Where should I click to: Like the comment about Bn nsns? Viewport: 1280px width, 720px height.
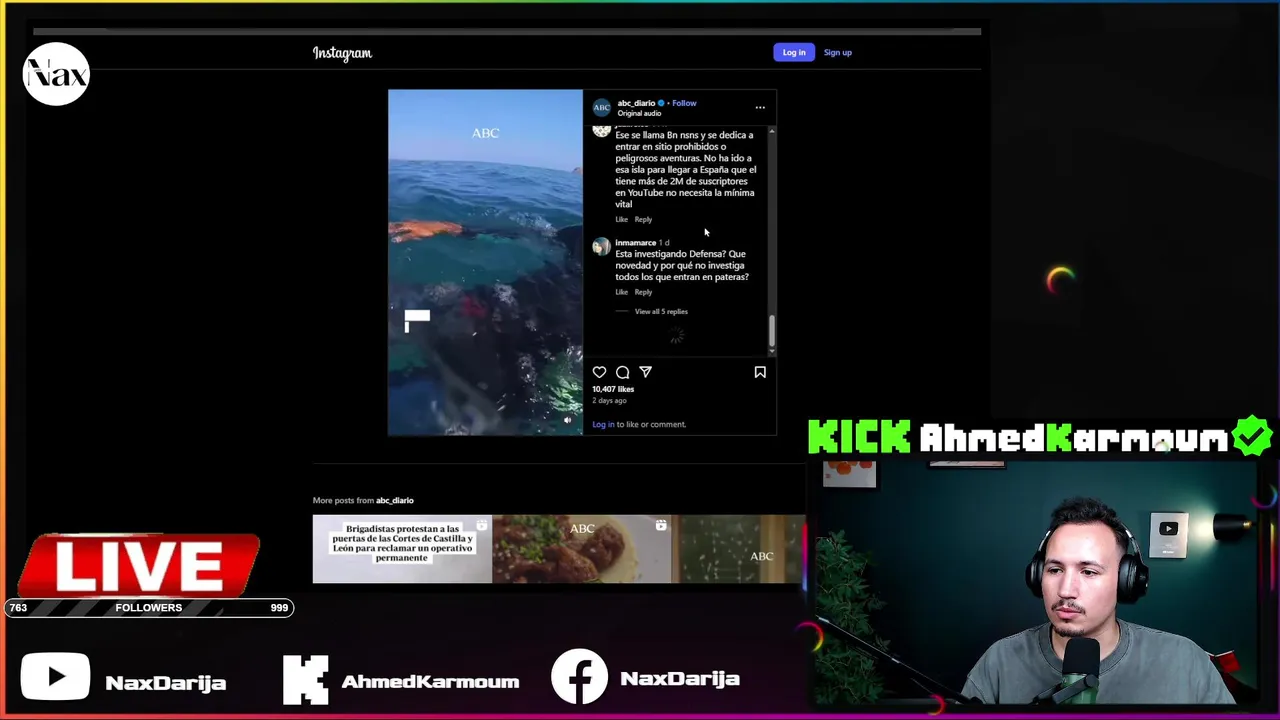coord(621,219)
